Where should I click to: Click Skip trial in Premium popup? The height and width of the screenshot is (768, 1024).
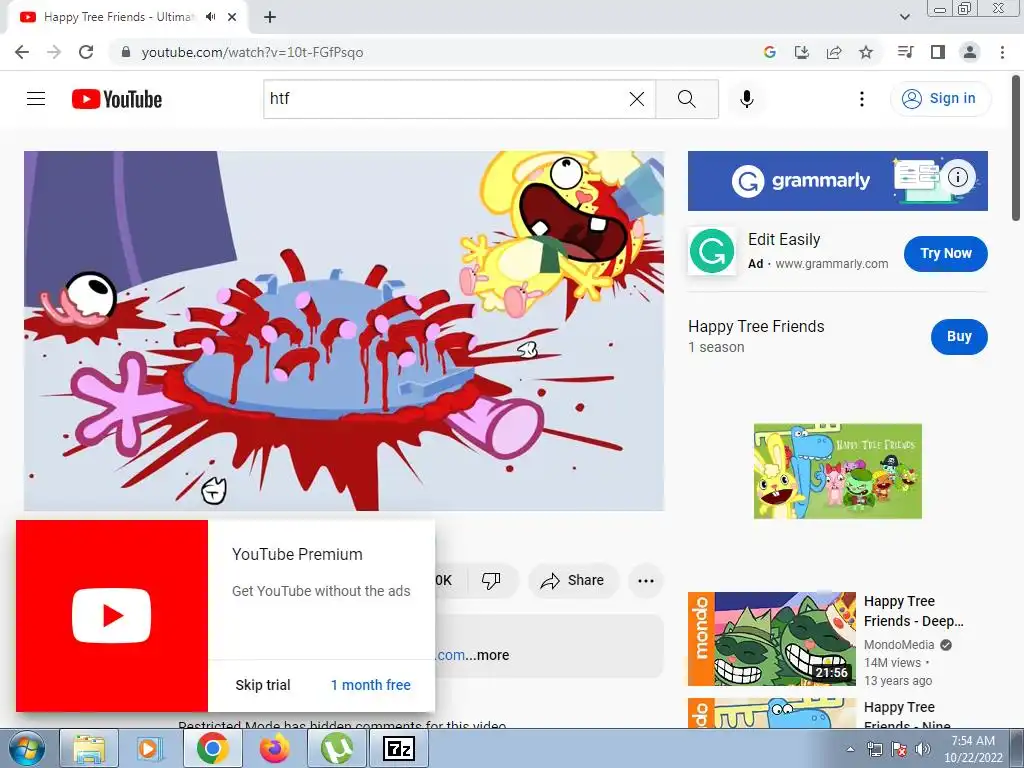[263, 685]
